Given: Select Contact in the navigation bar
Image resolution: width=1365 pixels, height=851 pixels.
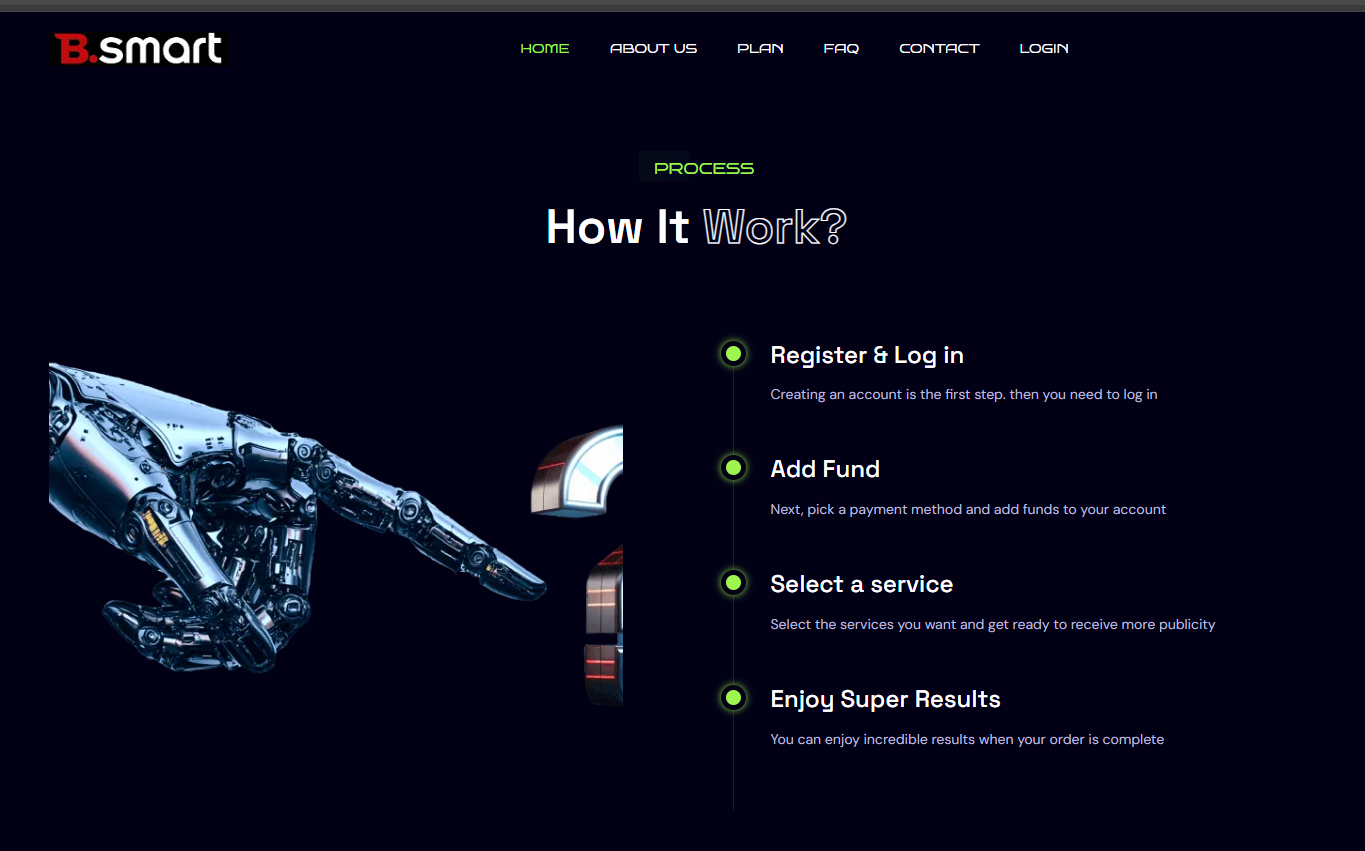Looking at the screenshot, I should 939,48.
